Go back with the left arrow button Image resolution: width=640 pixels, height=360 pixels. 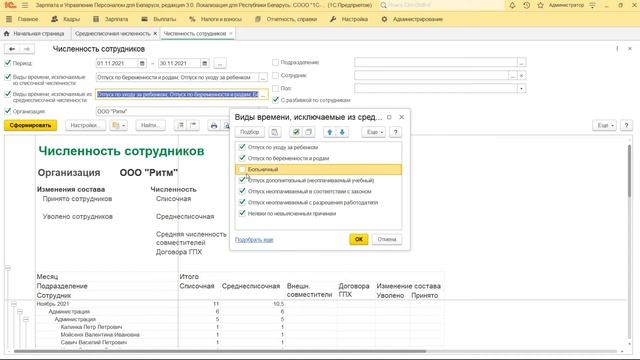12,49
